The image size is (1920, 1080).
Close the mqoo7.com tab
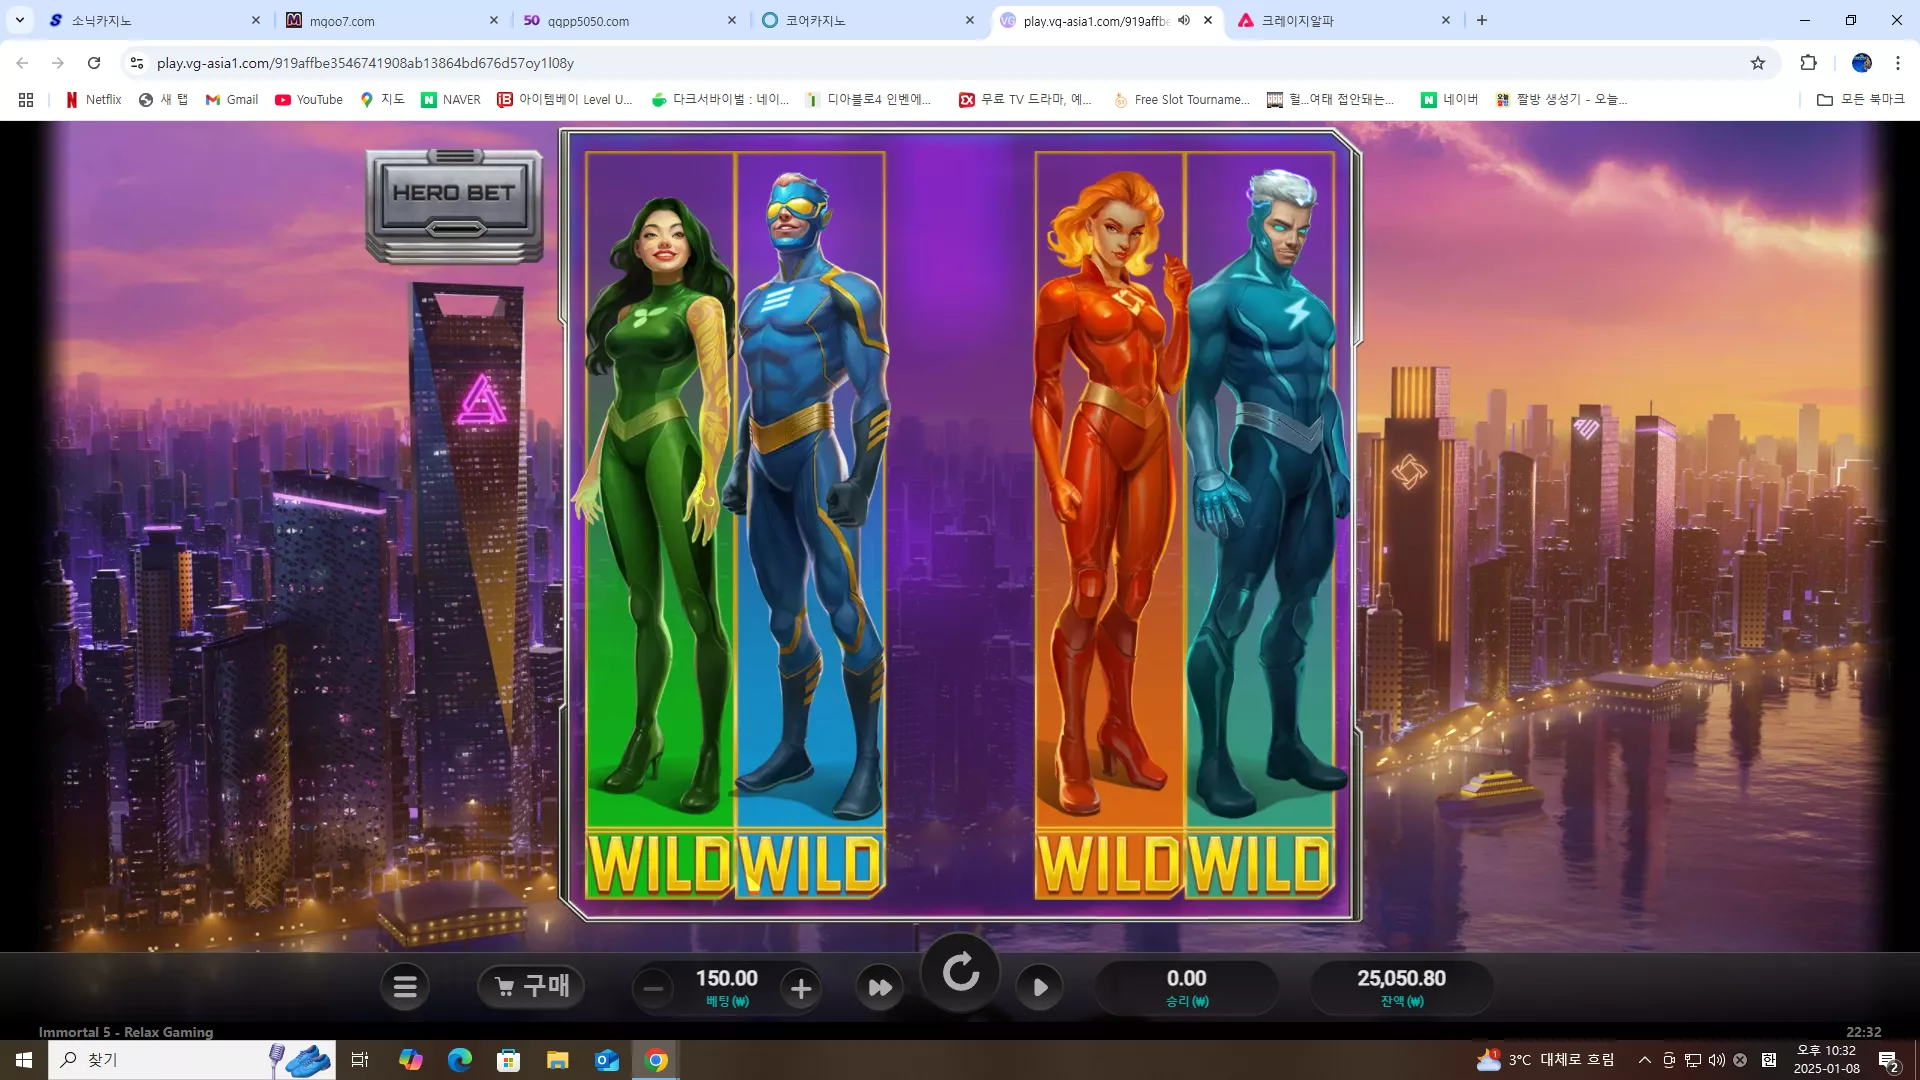[x=494, y=20]
